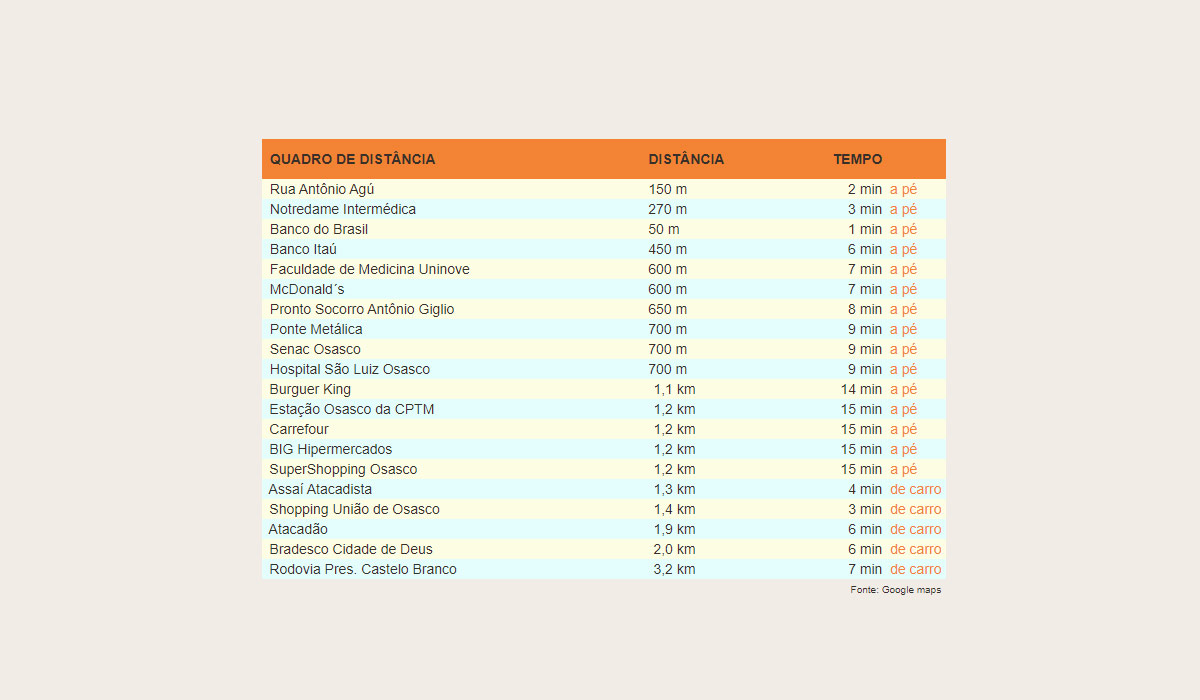Click 'a pé' in Banco do Brasil row
The image size is (1200, 700).
[x=903, y=229]
